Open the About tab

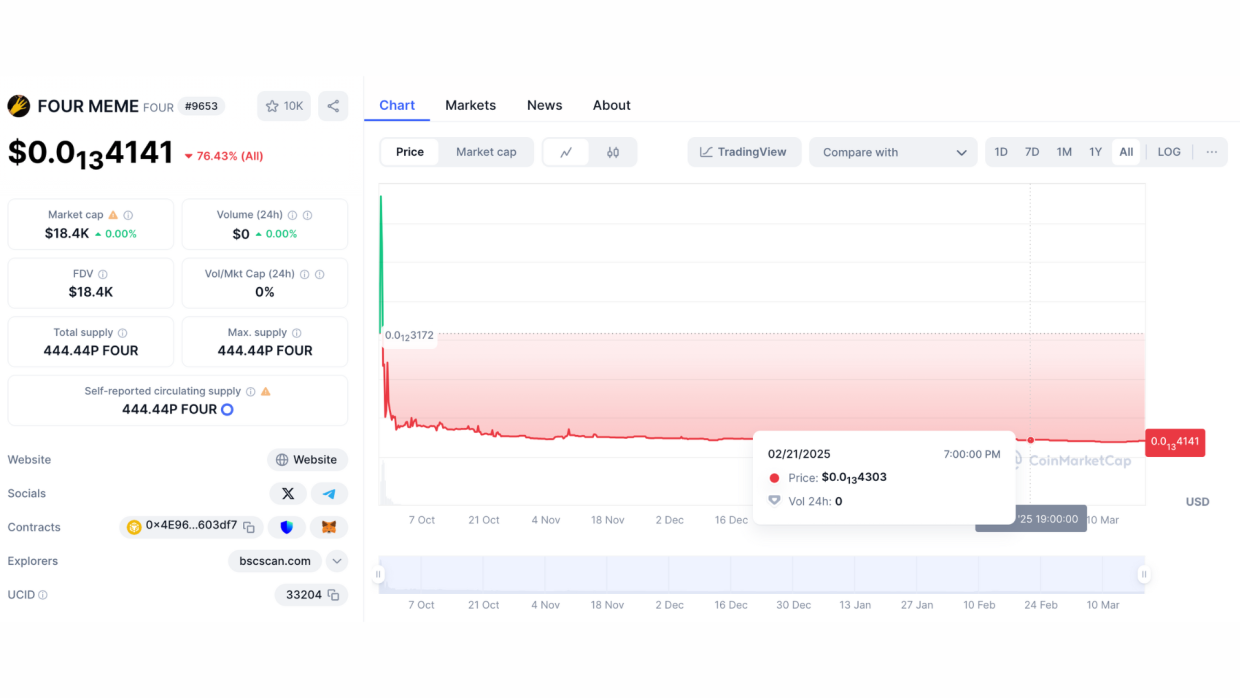[611, 105]
